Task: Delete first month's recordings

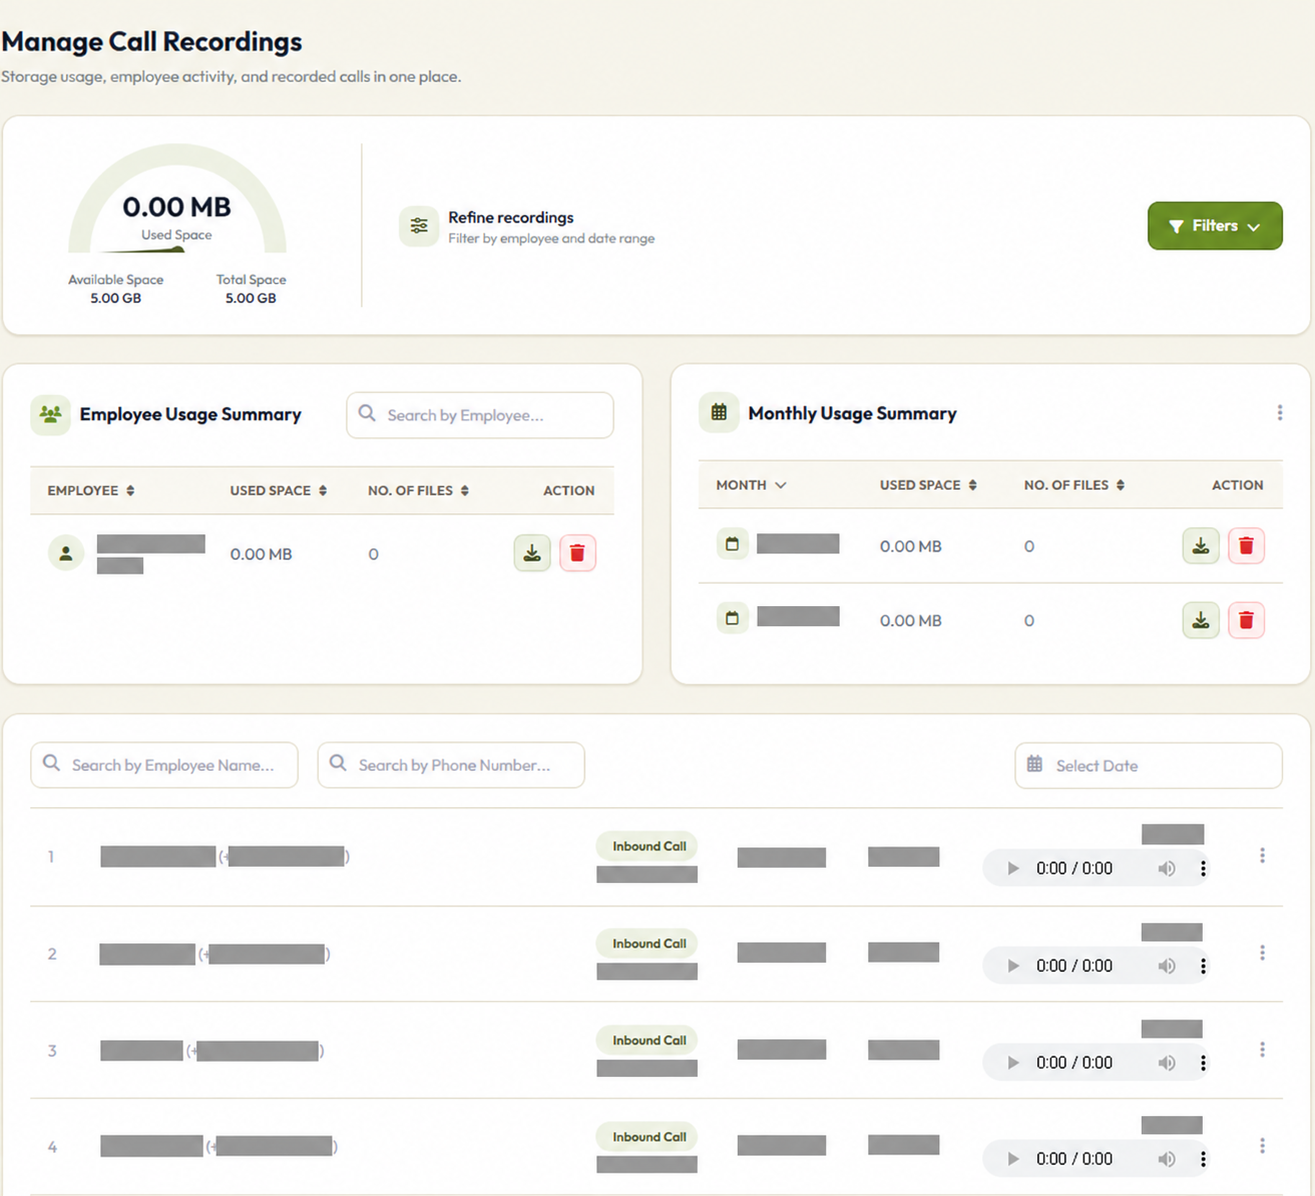Action: tap(1246, 546)
